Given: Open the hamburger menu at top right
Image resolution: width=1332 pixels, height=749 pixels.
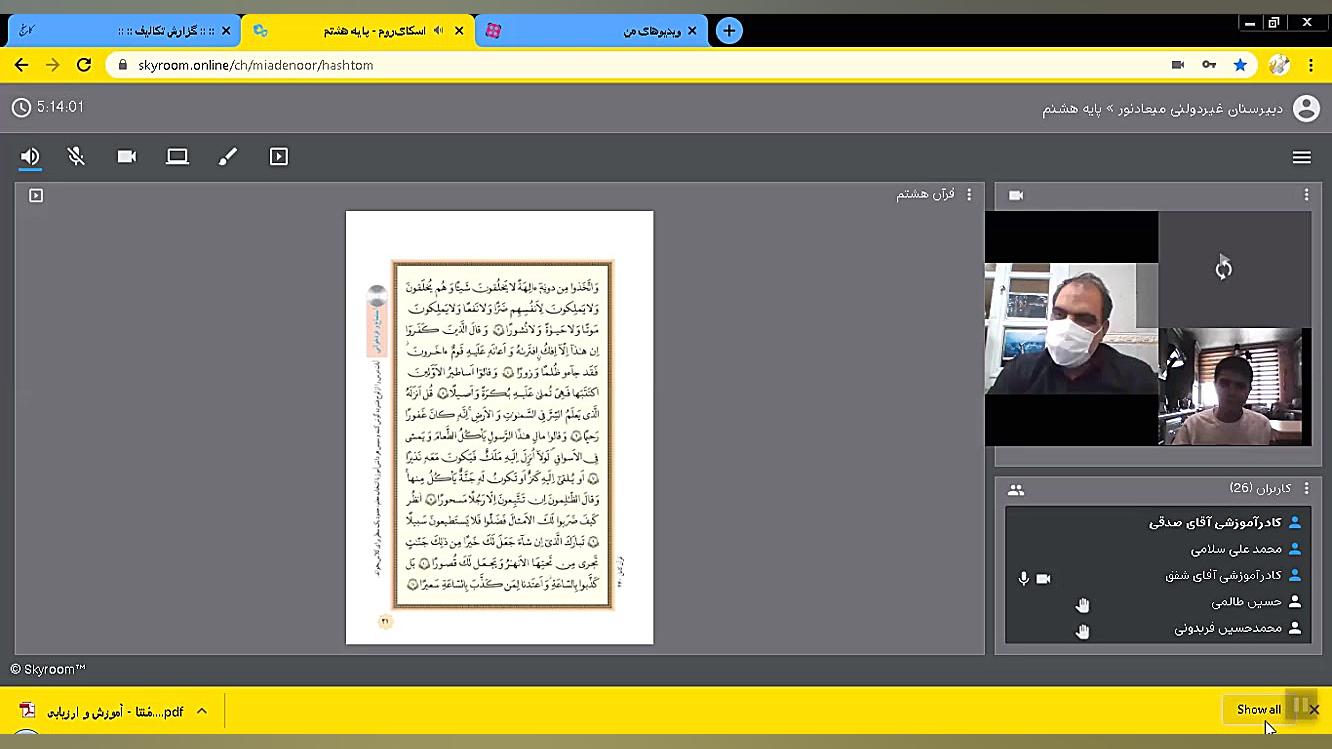Looking at the screenshot, I should [1302, 157].
